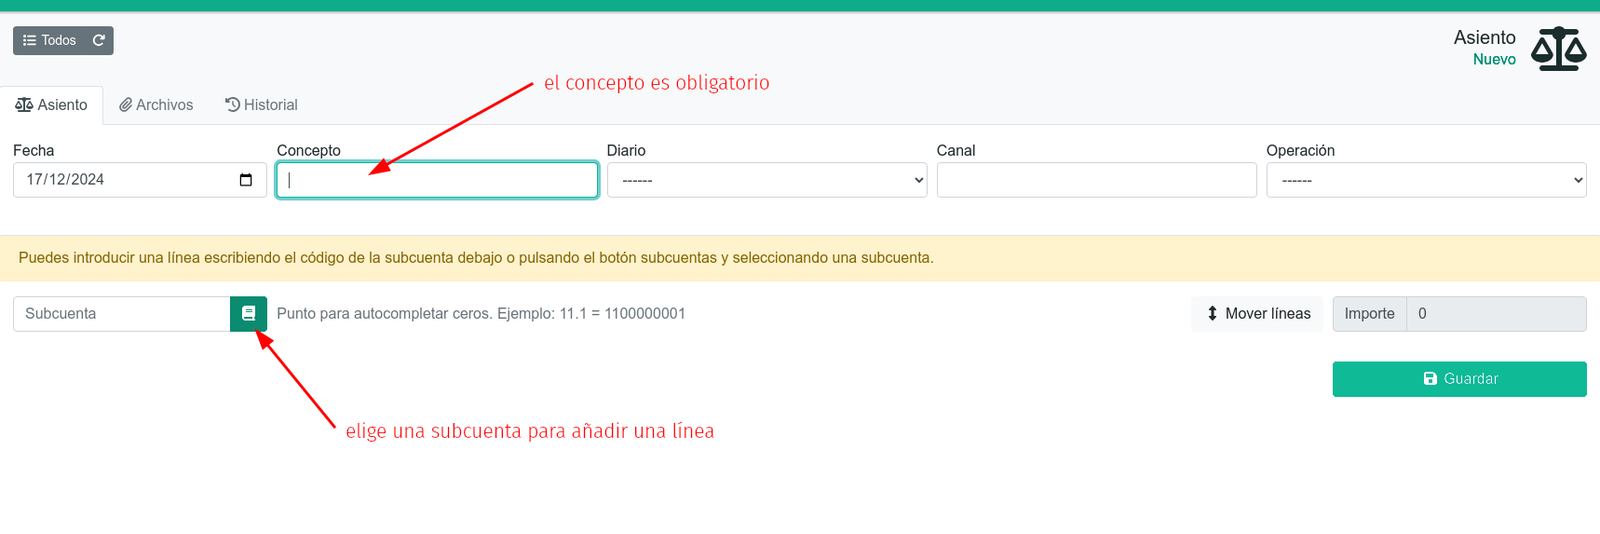Click the balance scale icon at top right
Image resolution: width=1600 pixels, height=534 pixels.
[x=1559, y=49]
